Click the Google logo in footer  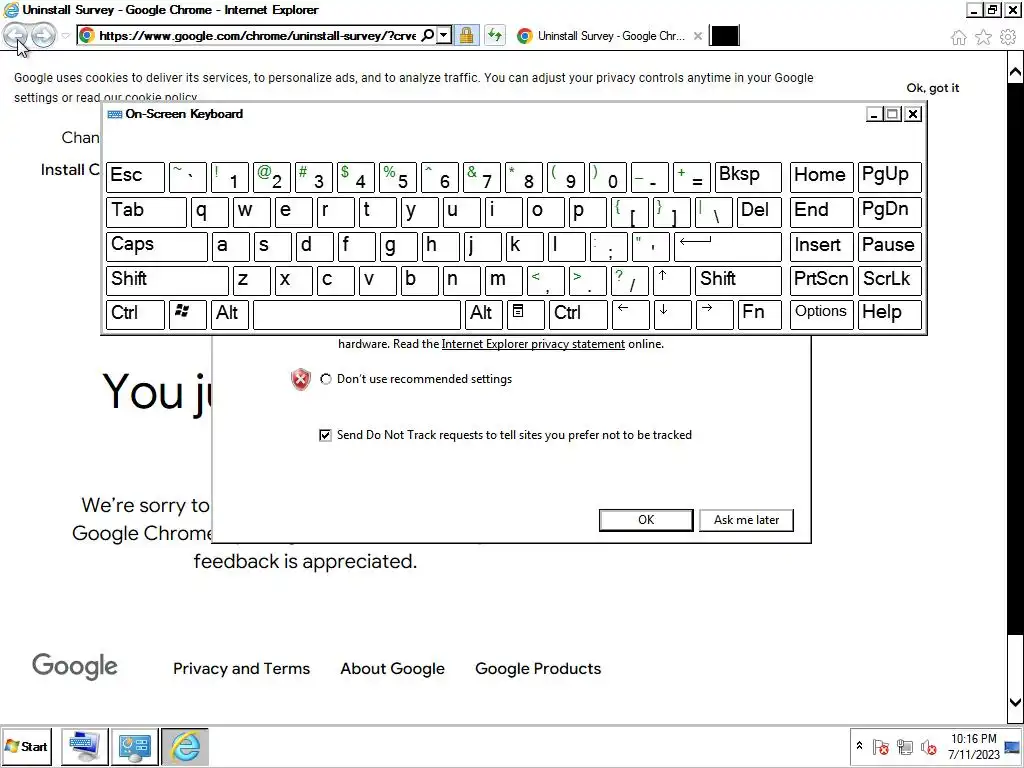74,666
